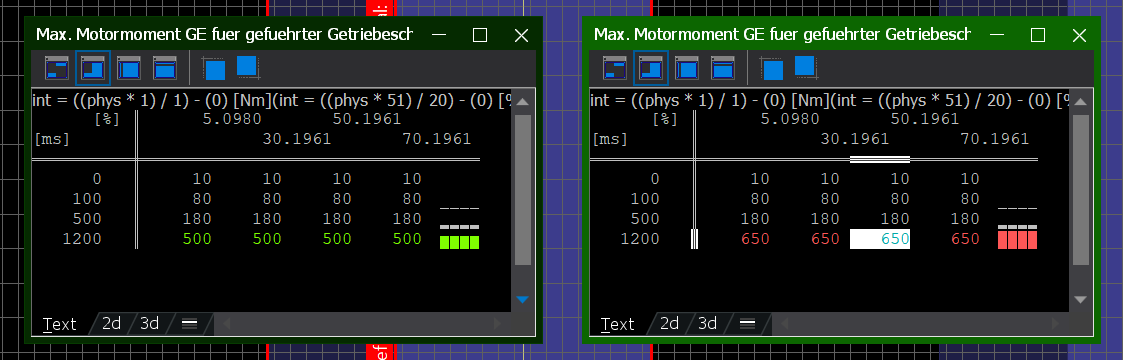Select fourth layout icon in right window toolbar
The height and width of the screenshot is (360, 1123).
pos(723,69)
